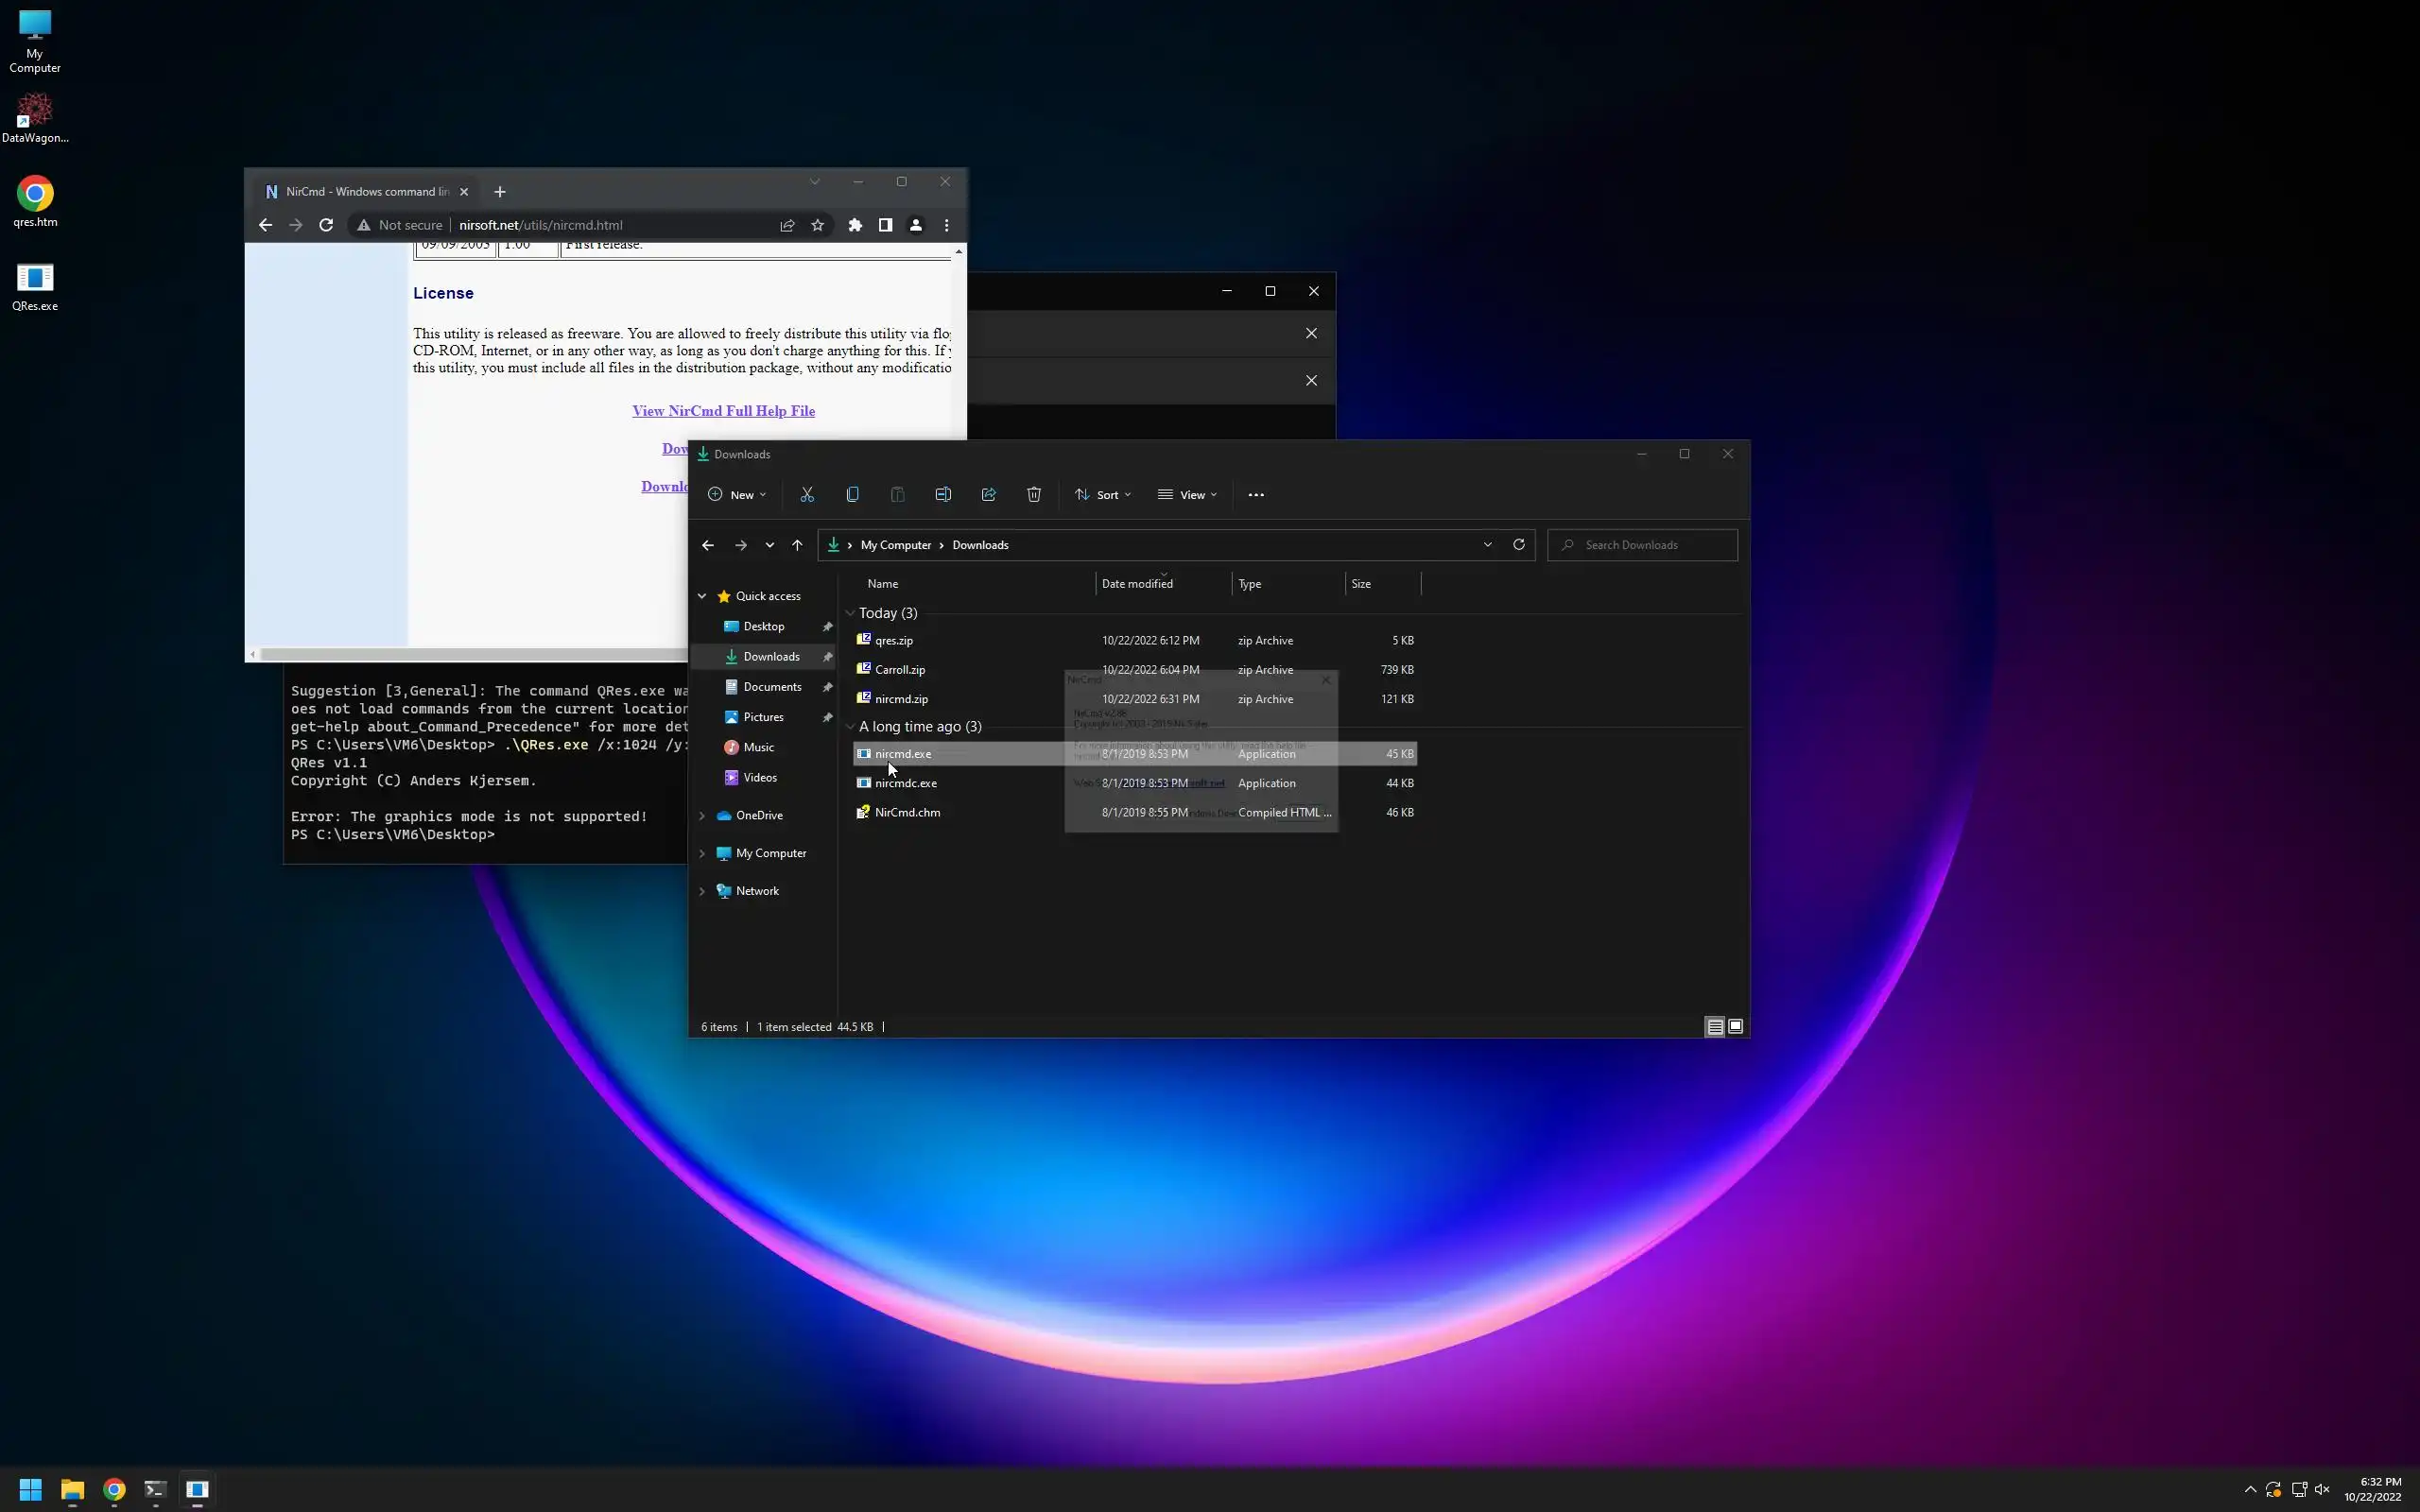Image resolution: width=2420 pixels, height=1512 pixels.
Task: Select Documents in Quick access sidebar
Action: [771, 687]
